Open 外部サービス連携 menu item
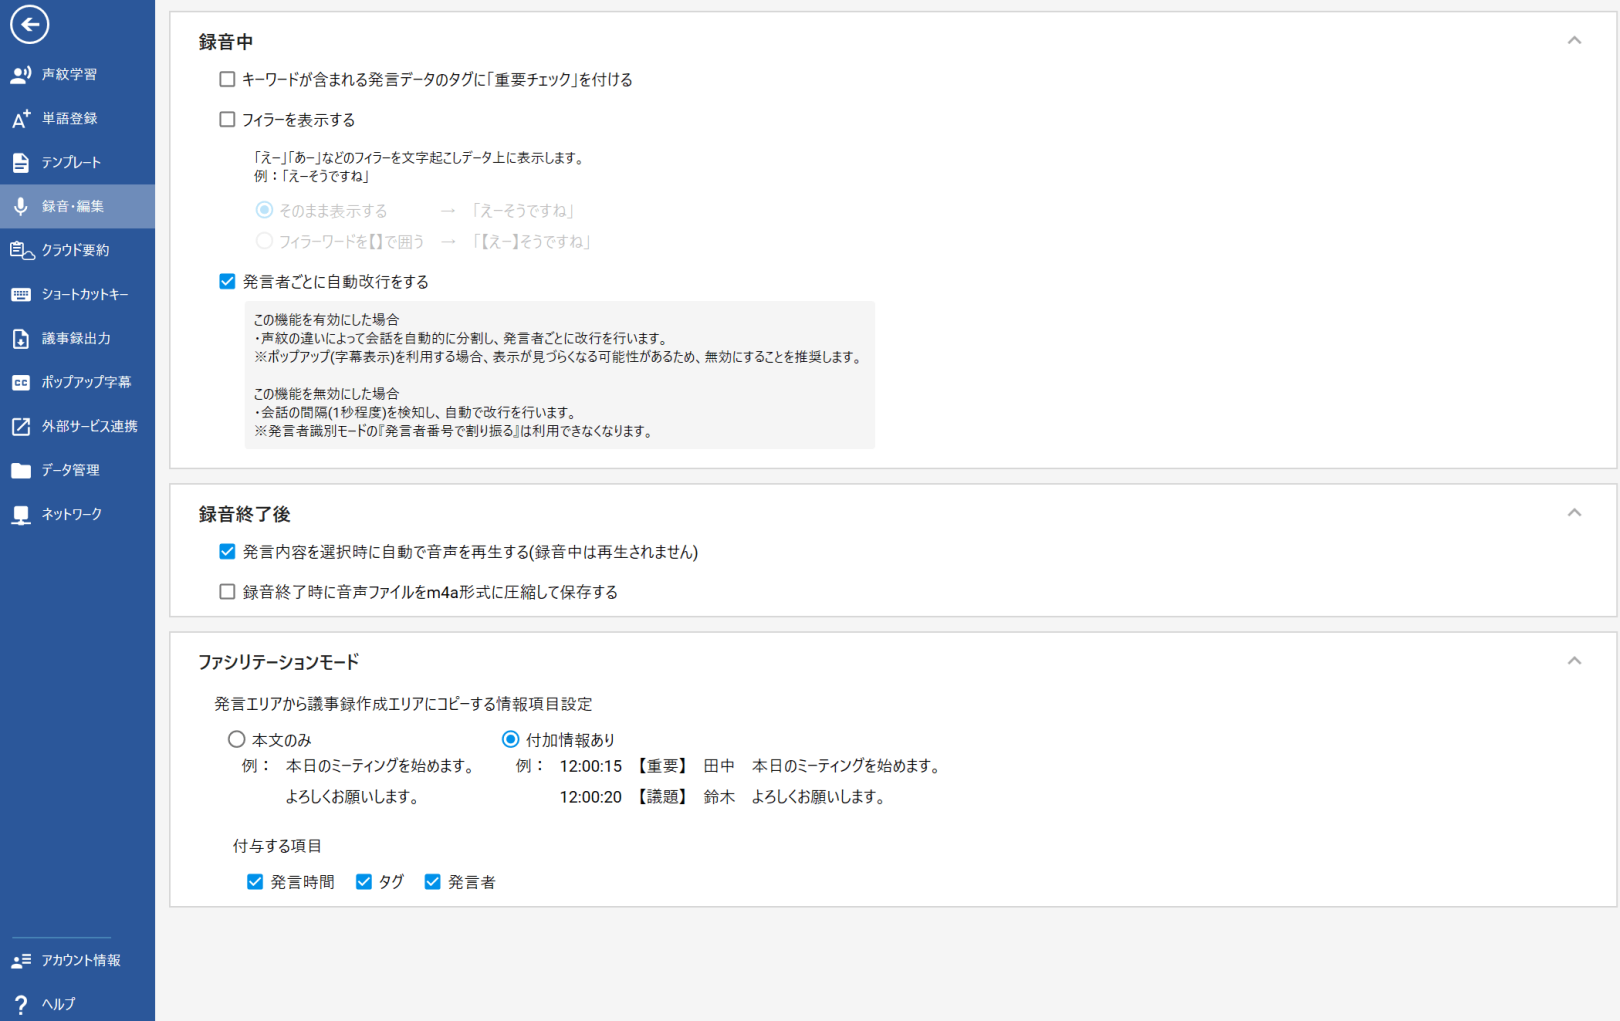The image size is (1620, 1021). pyautogui.click(x=89, y=426)
